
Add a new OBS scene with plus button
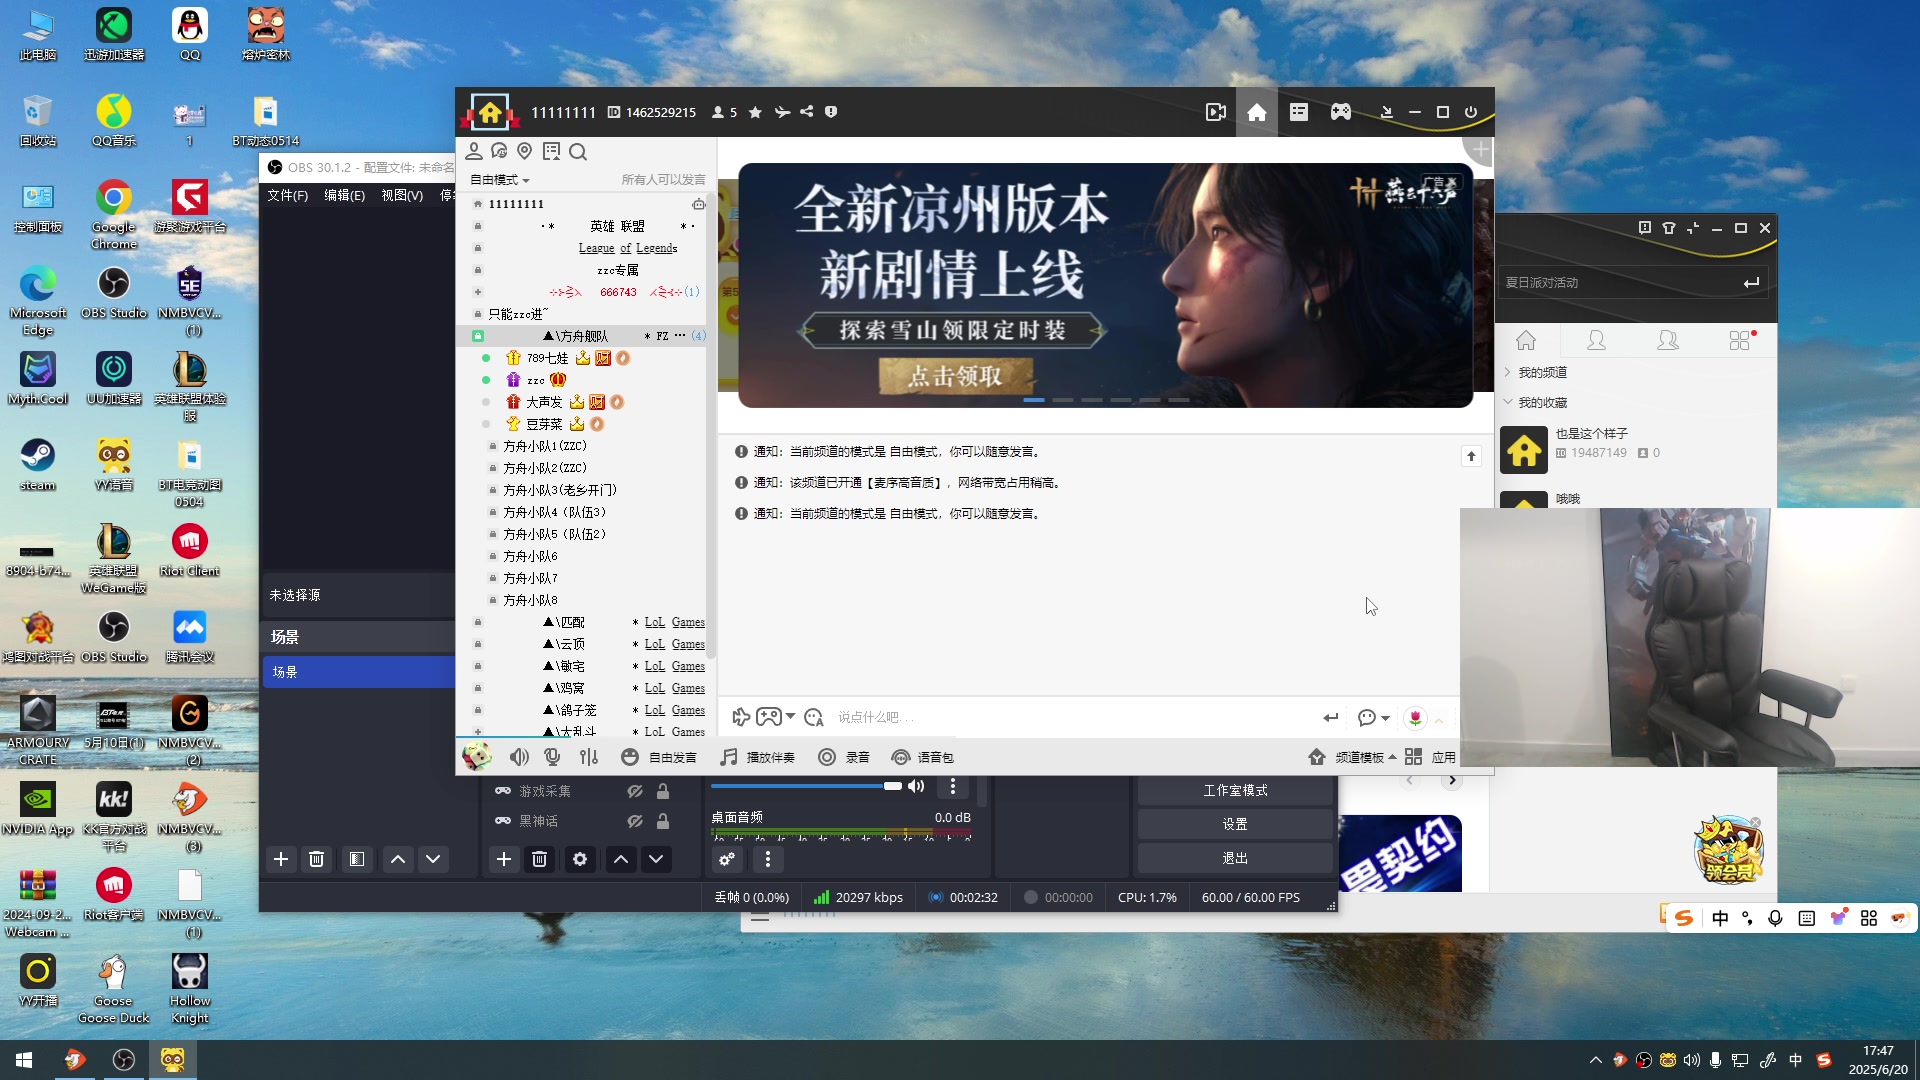click(x=281, y=859)
